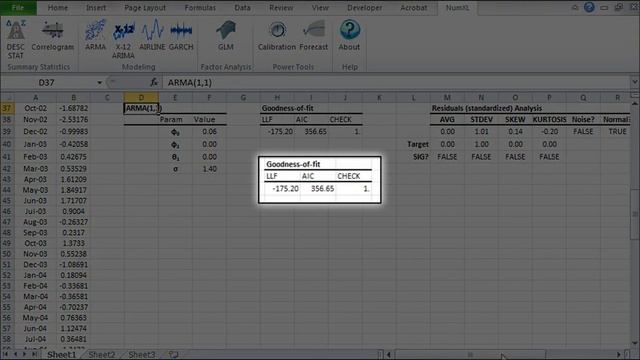Select row 50 header
The width and height of the screenshot is (640, 360).
(7, 254)
